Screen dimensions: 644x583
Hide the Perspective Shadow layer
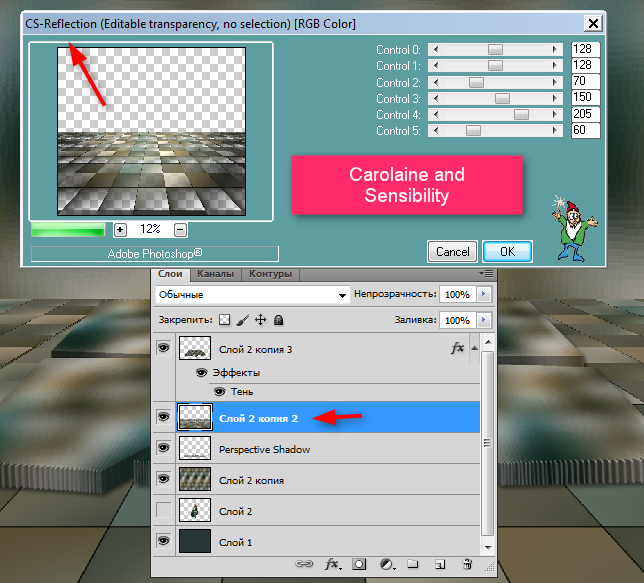click(163, 448)
